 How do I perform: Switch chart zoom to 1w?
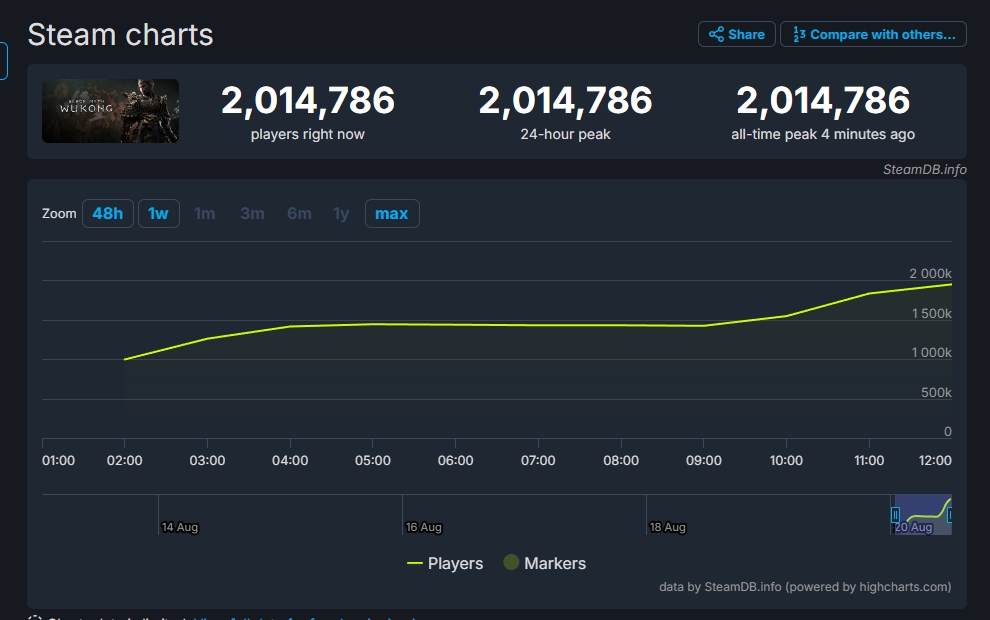(x=158, y=214)
